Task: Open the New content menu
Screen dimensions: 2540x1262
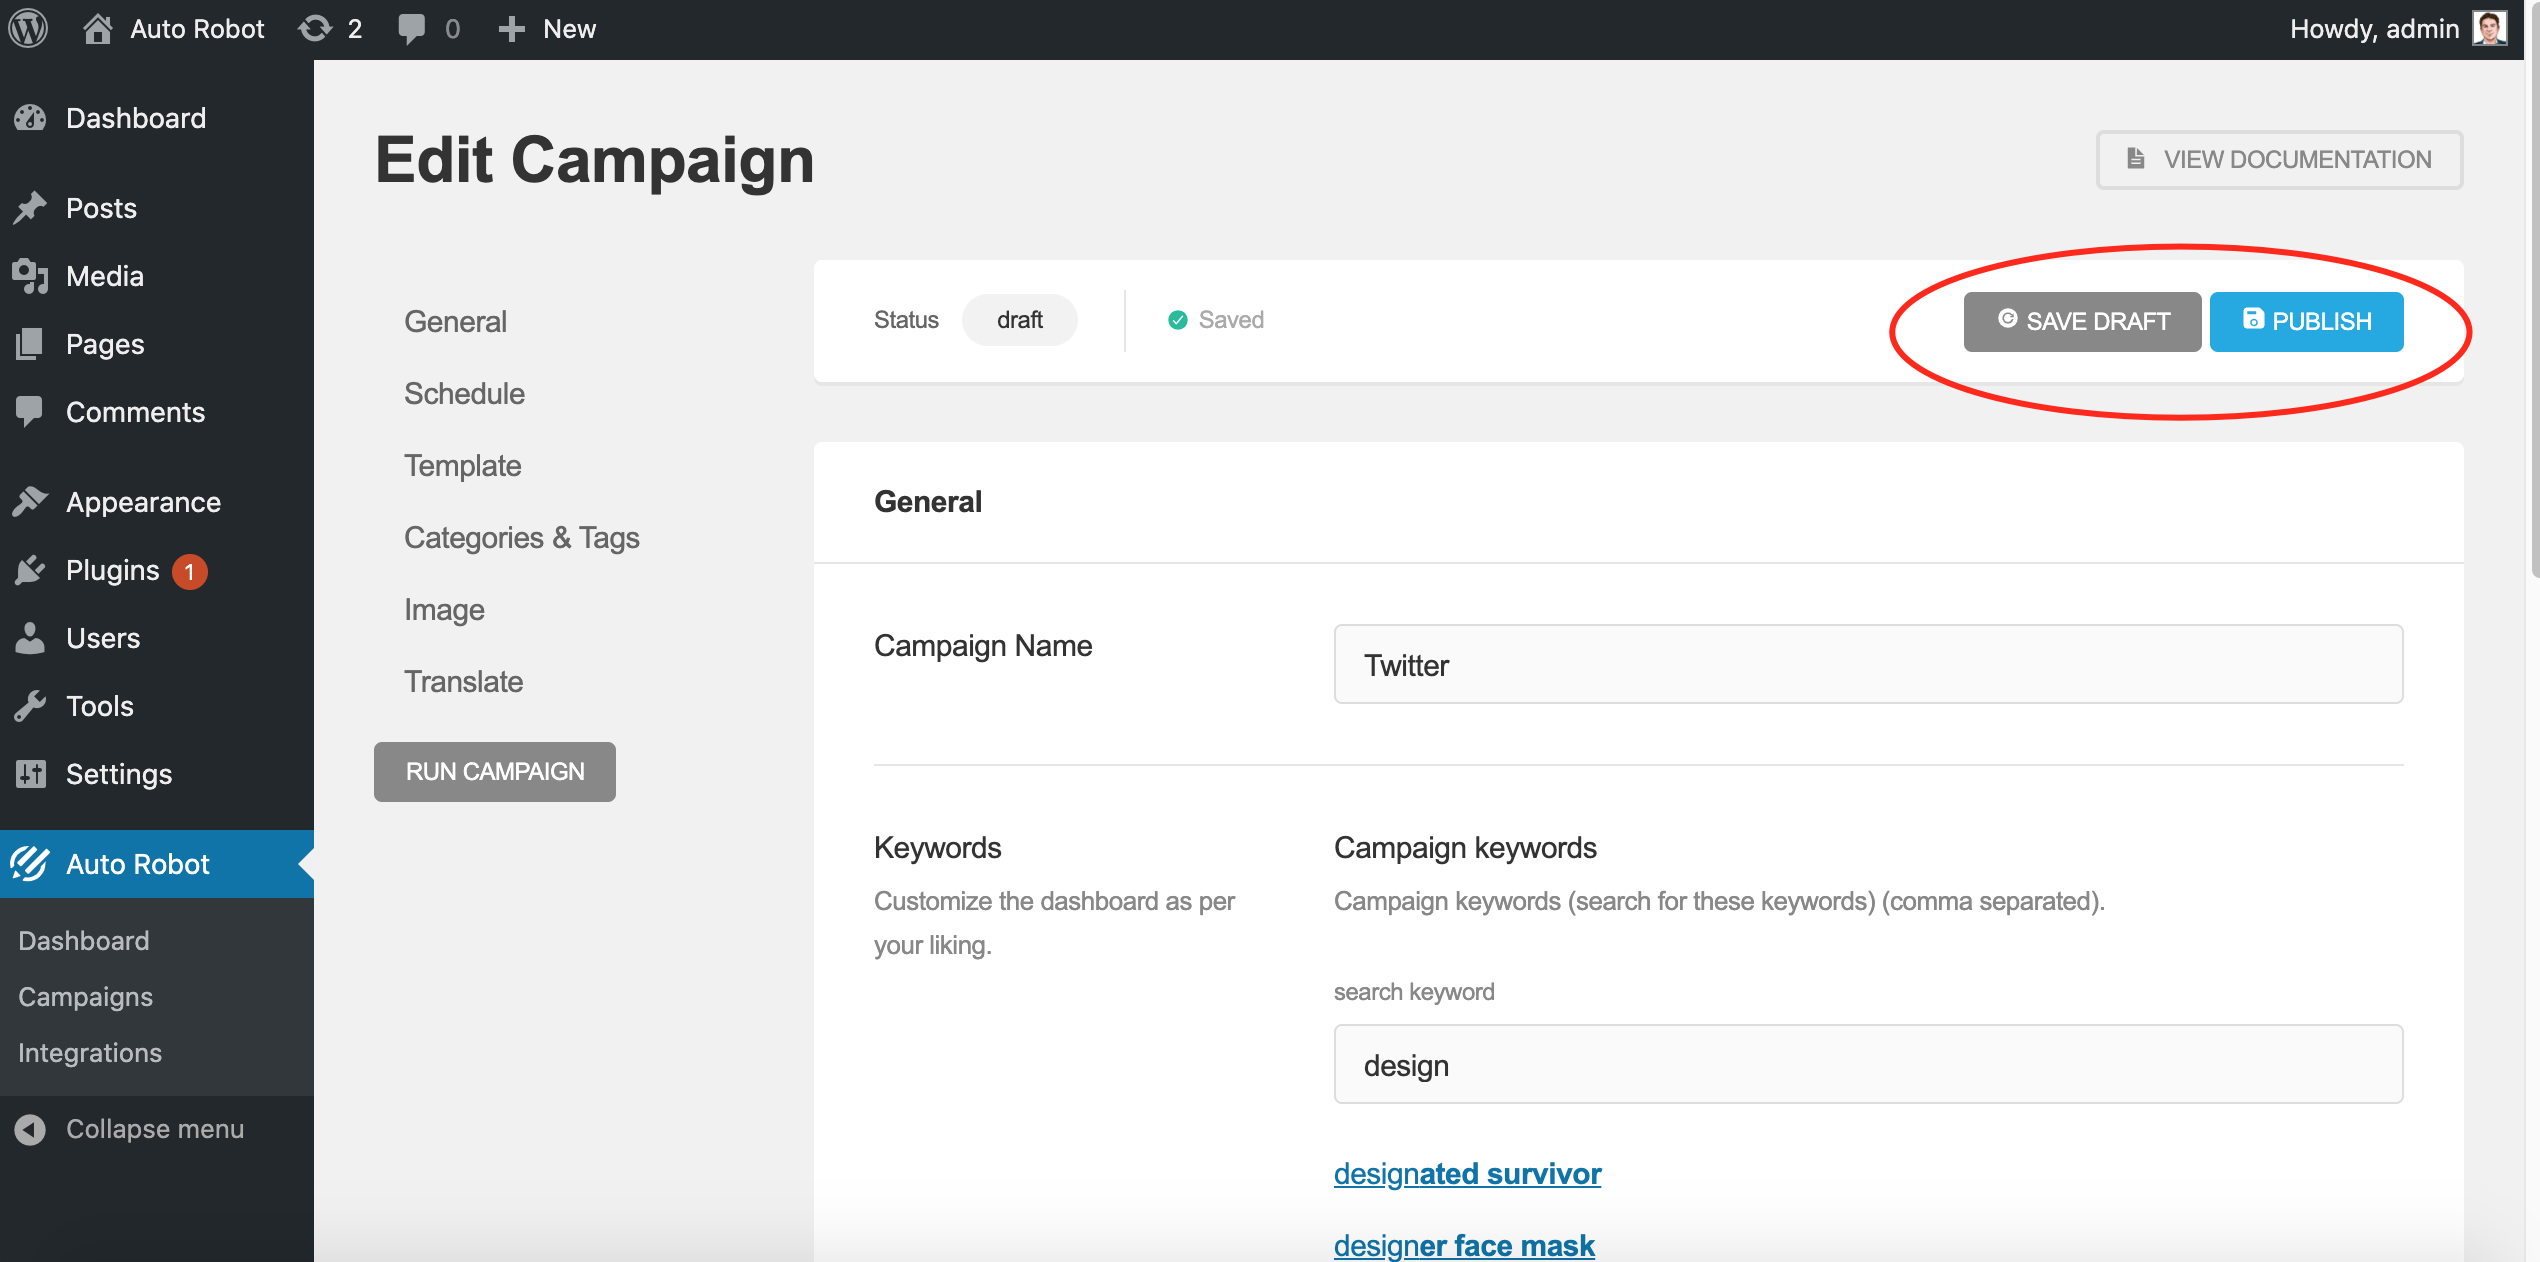Action: [x=548, y=28]
